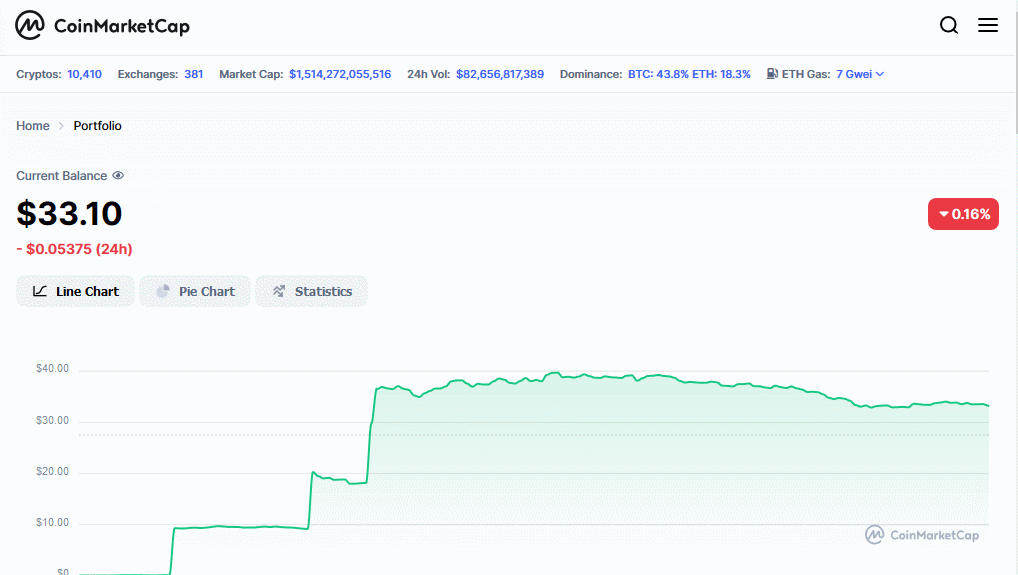Open the search magnifier icon

click(949, 25)
